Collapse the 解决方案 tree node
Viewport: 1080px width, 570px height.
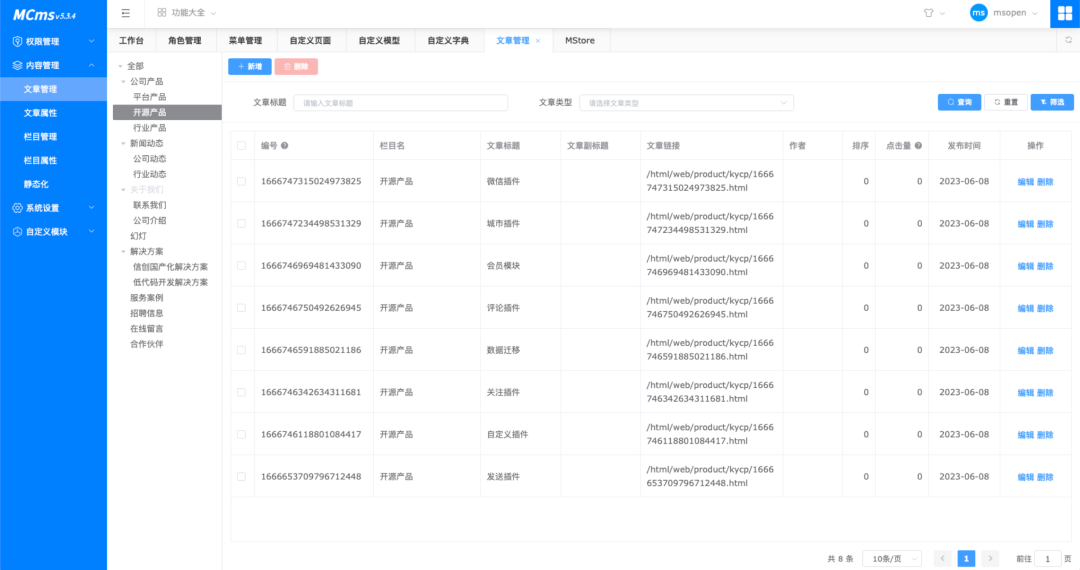[x=124, y=252]
